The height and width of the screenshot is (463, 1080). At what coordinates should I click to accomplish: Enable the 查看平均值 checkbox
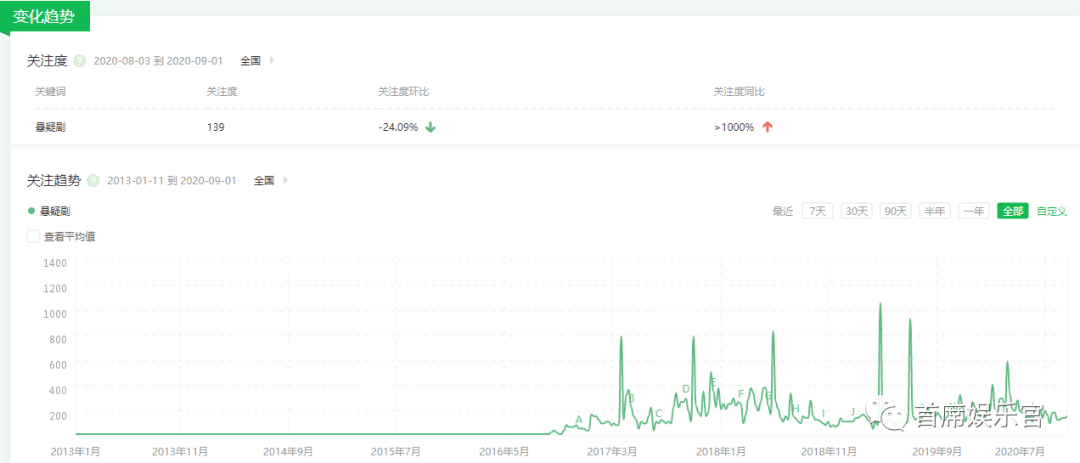pos(33,237)
